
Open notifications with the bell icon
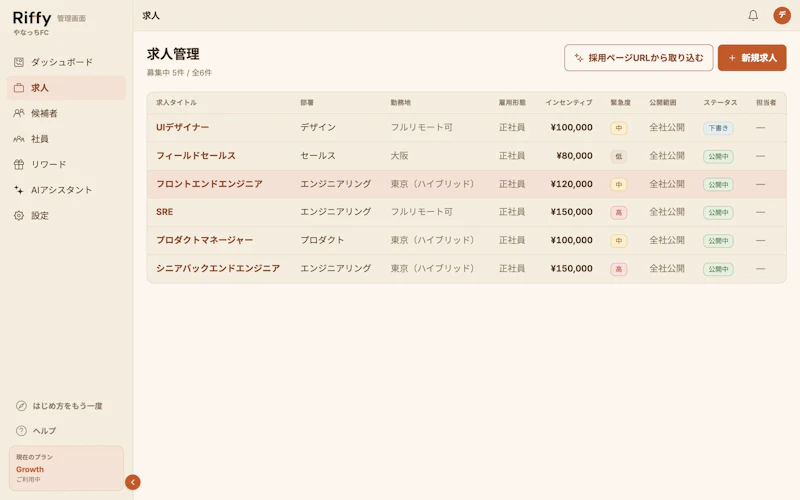pos(753,15)
